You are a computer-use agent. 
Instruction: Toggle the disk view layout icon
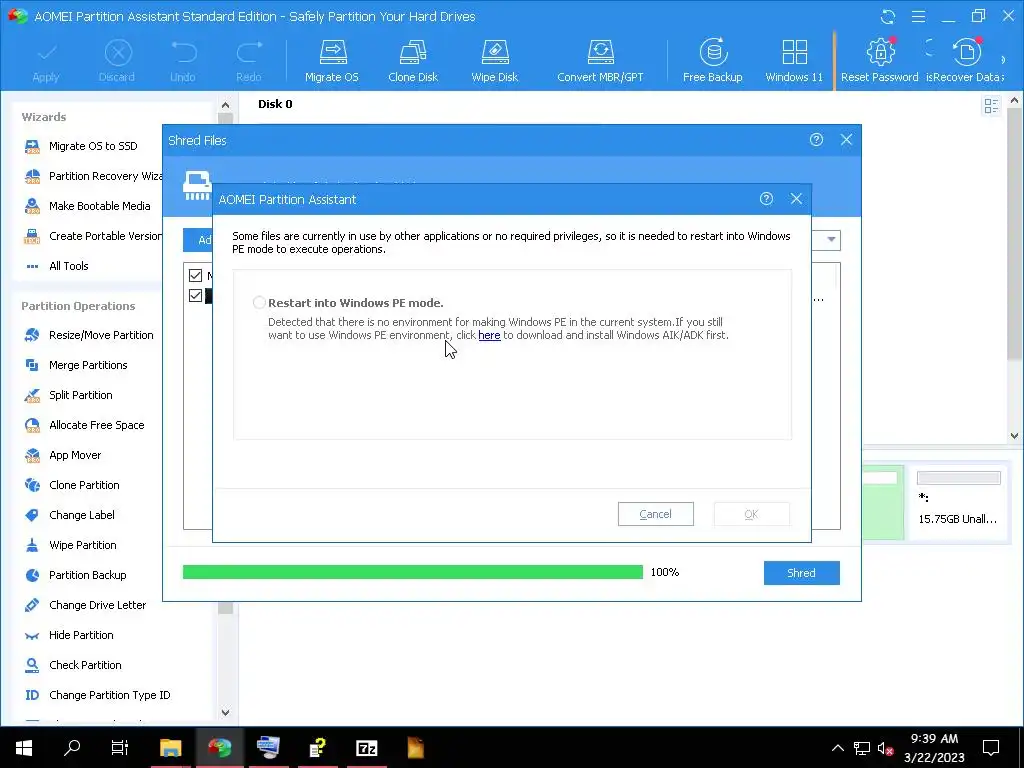click(x=991, y=106)
